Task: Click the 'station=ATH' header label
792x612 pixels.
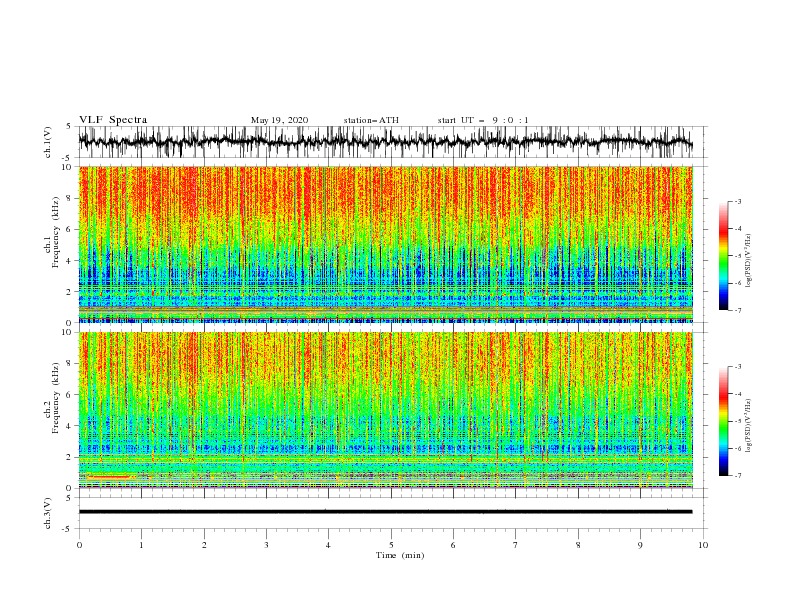Action: 371,120
